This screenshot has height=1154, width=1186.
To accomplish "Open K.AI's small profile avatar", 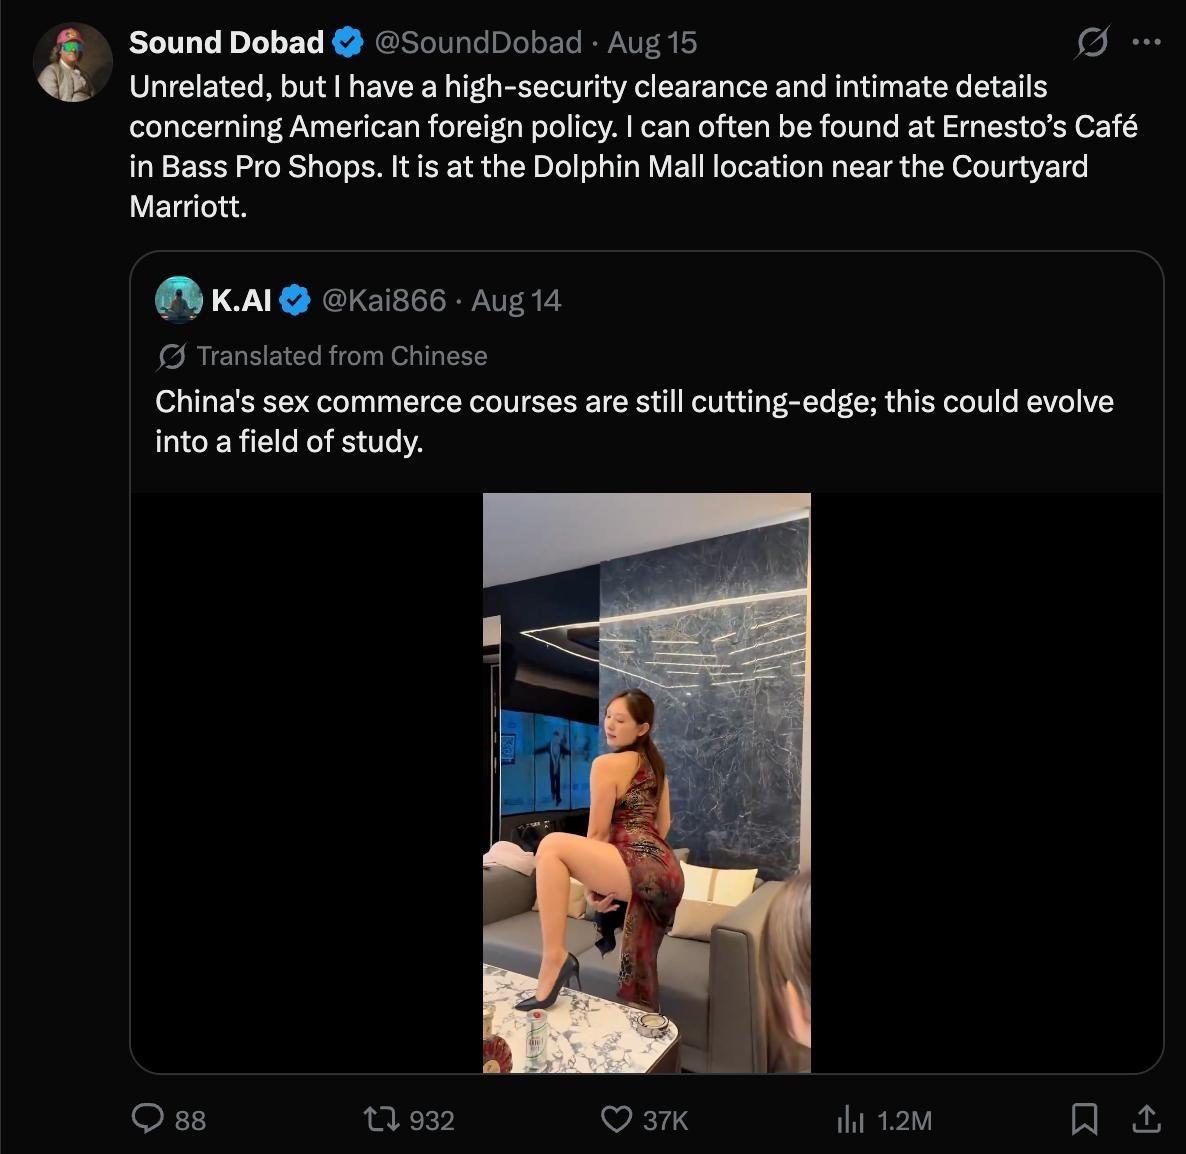I will tap(179, 300).
